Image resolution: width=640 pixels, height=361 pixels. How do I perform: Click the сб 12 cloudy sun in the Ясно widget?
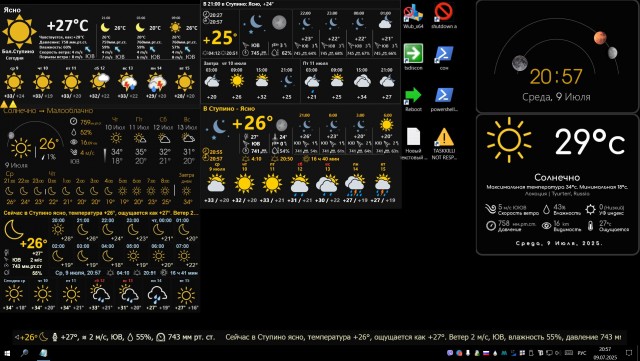coord(99,81)
